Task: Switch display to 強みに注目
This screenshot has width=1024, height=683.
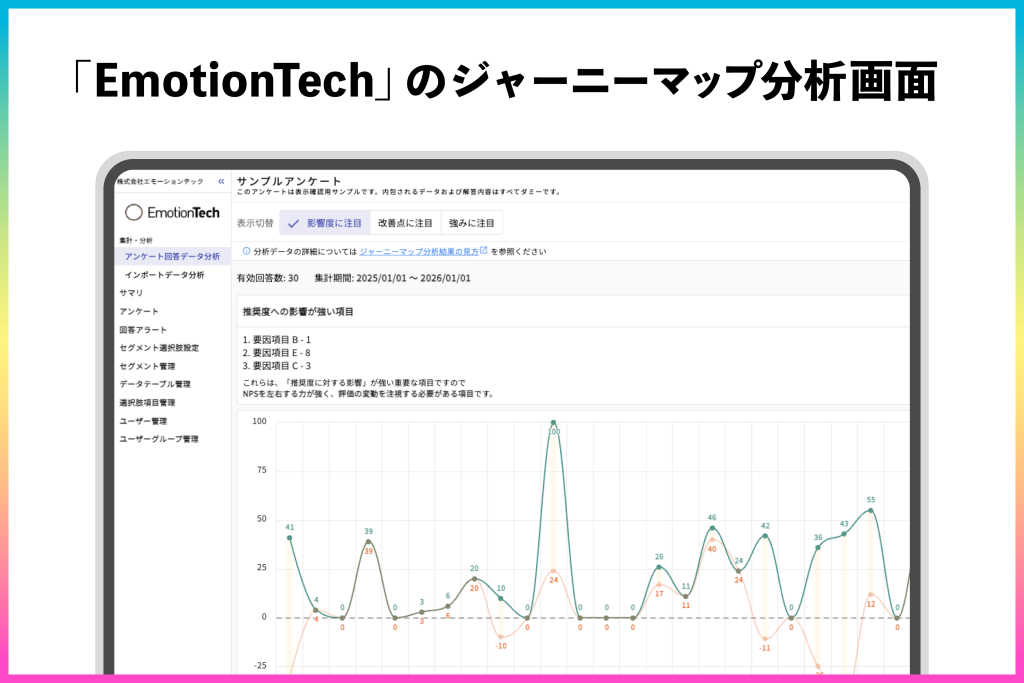Action: point(471,223)
